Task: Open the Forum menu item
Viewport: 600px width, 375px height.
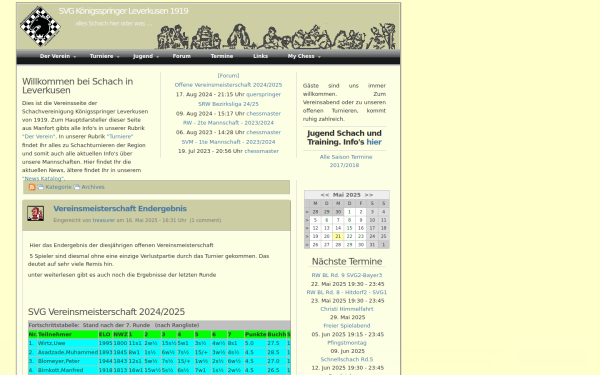Action: coord(181,56)
